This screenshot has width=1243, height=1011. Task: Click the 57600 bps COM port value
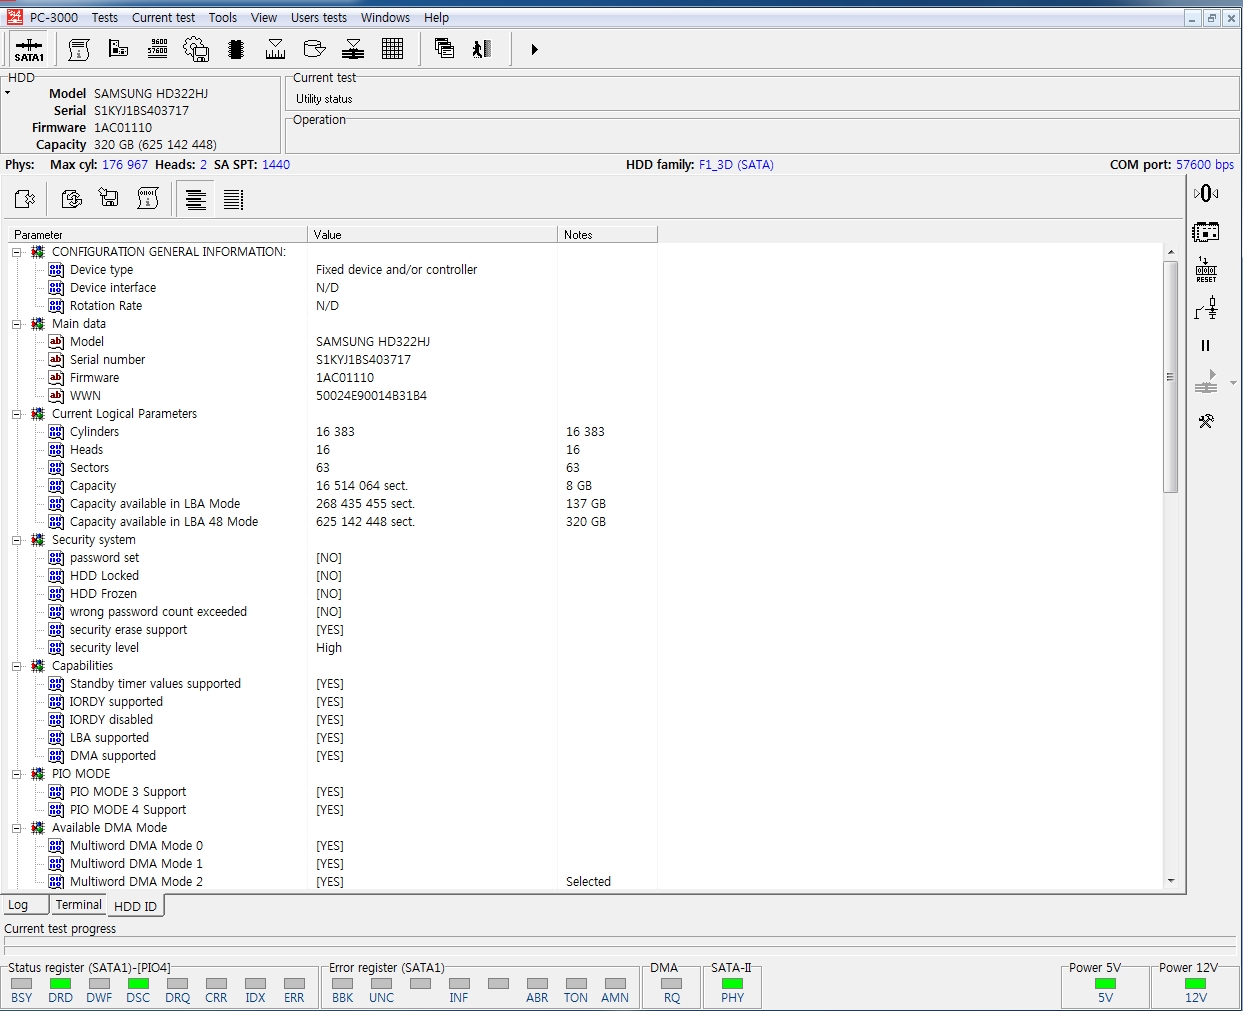click(1205, 165)
